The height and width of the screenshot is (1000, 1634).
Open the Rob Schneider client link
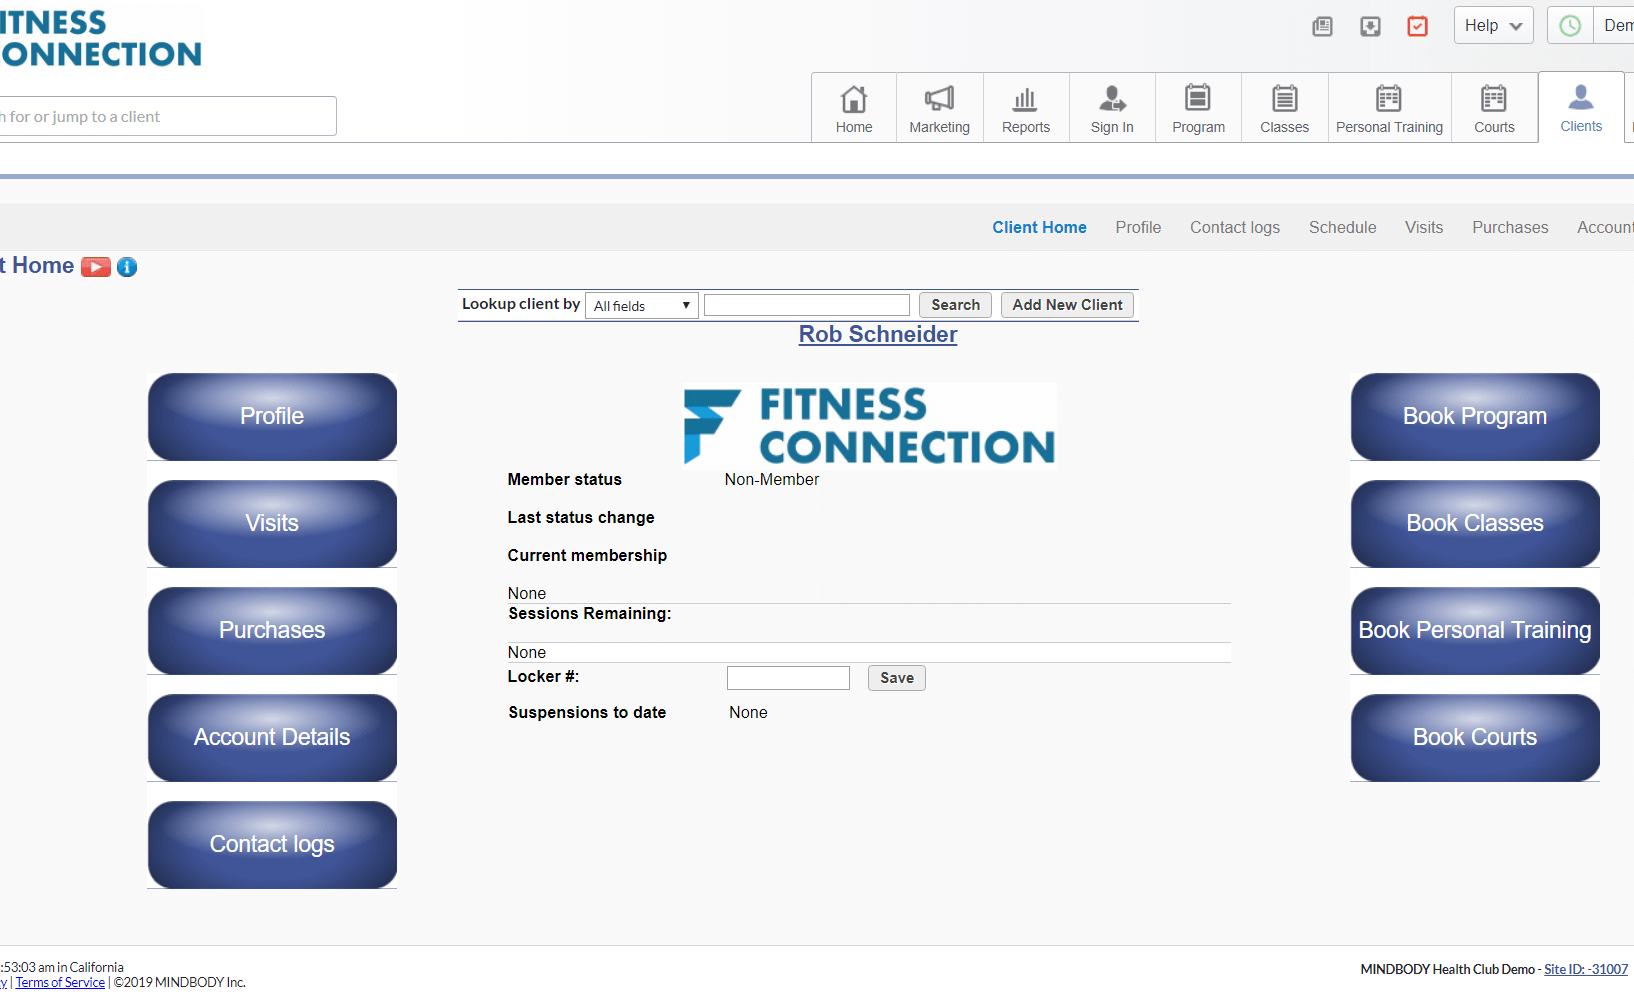877,335
